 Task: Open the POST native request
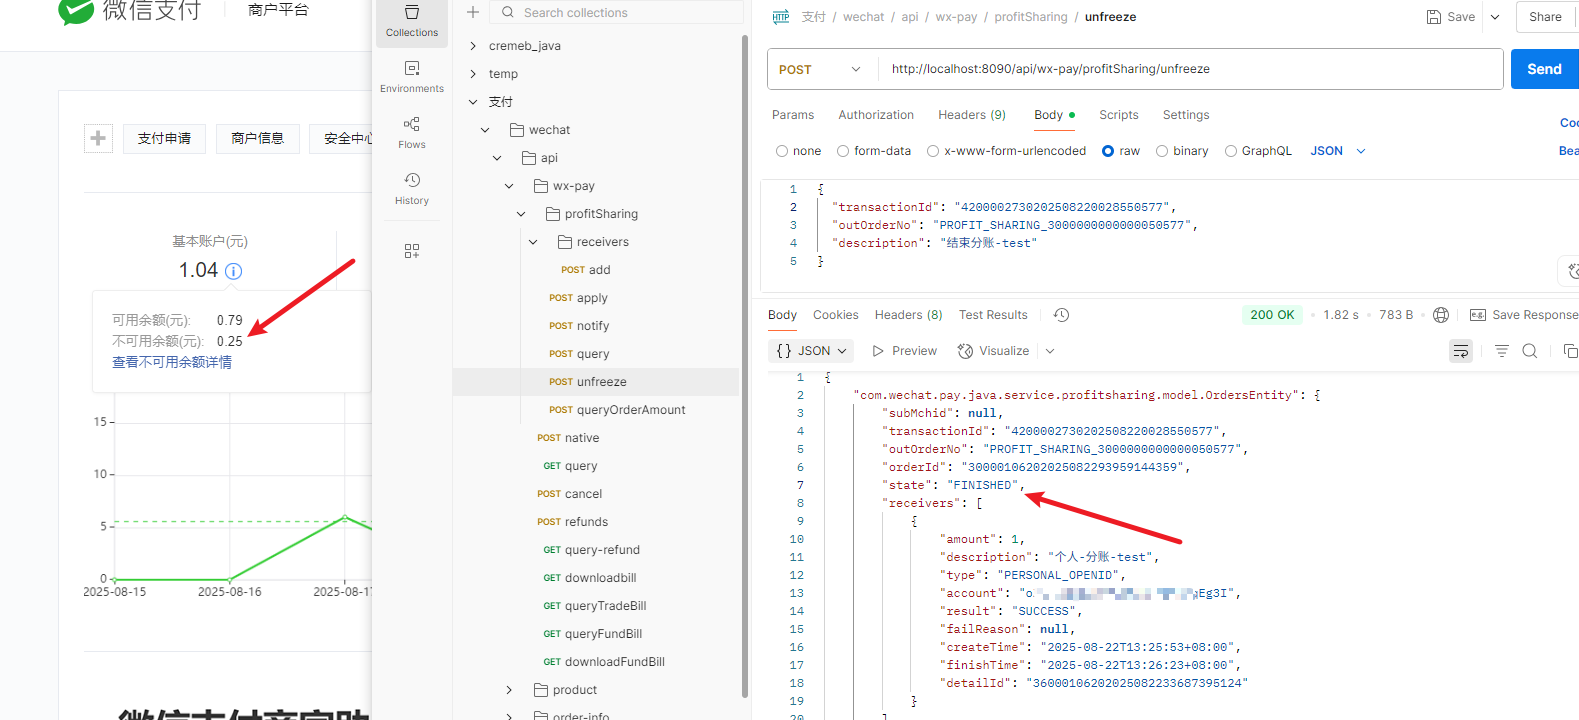pyautogui.click(x=568, y=438)
